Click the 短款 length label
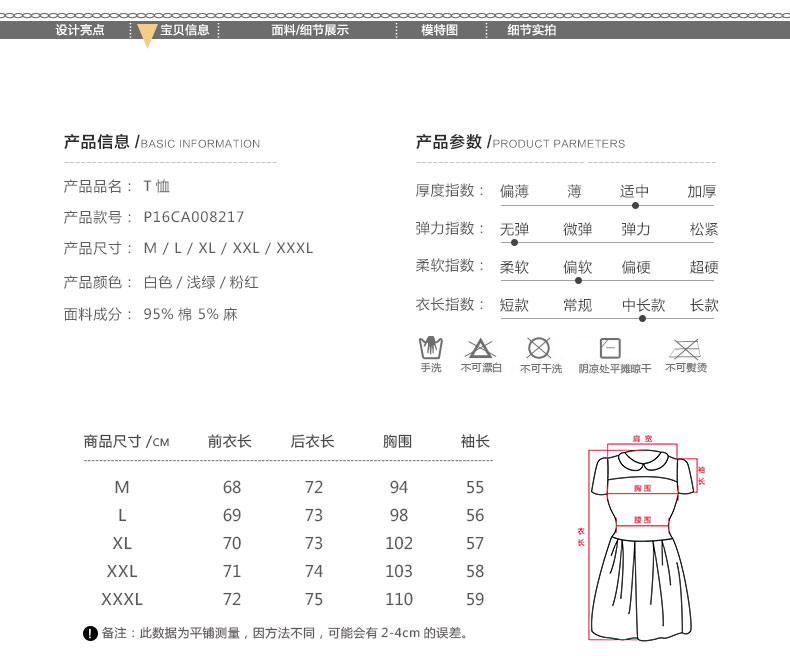Viewport: 790px width, 656px height. tap(514, 305)
